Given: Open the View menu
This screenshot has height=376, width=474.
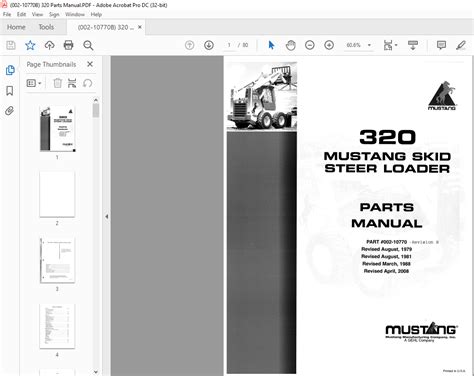Looking at the screenshot, I should 37,14.
